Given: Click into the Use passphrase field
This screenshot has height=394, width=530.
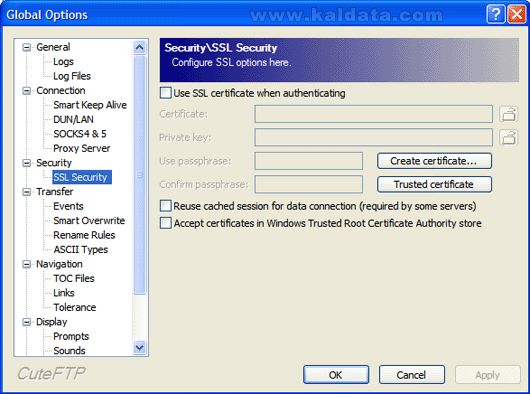Looking at the screenshot, I should coord(309,161).
